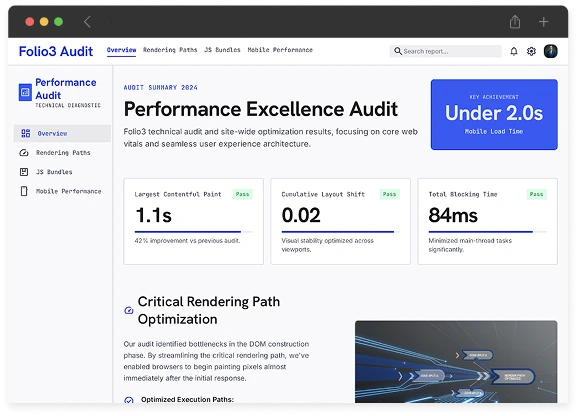This screenshot has width=579, height=416.
Task: Open the Rendering Paths top tab
Action: pyautogui.click(x=170, y=50)
